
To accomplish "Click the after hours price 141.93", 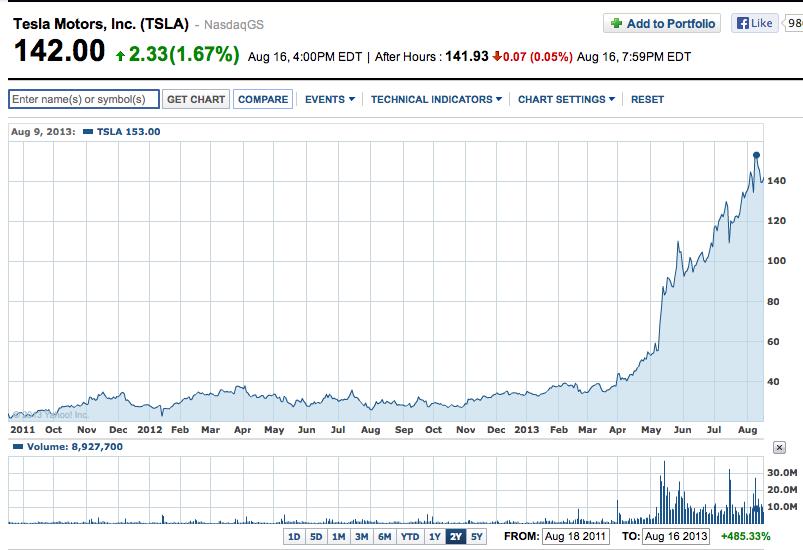I will click(x=467, y=56).
